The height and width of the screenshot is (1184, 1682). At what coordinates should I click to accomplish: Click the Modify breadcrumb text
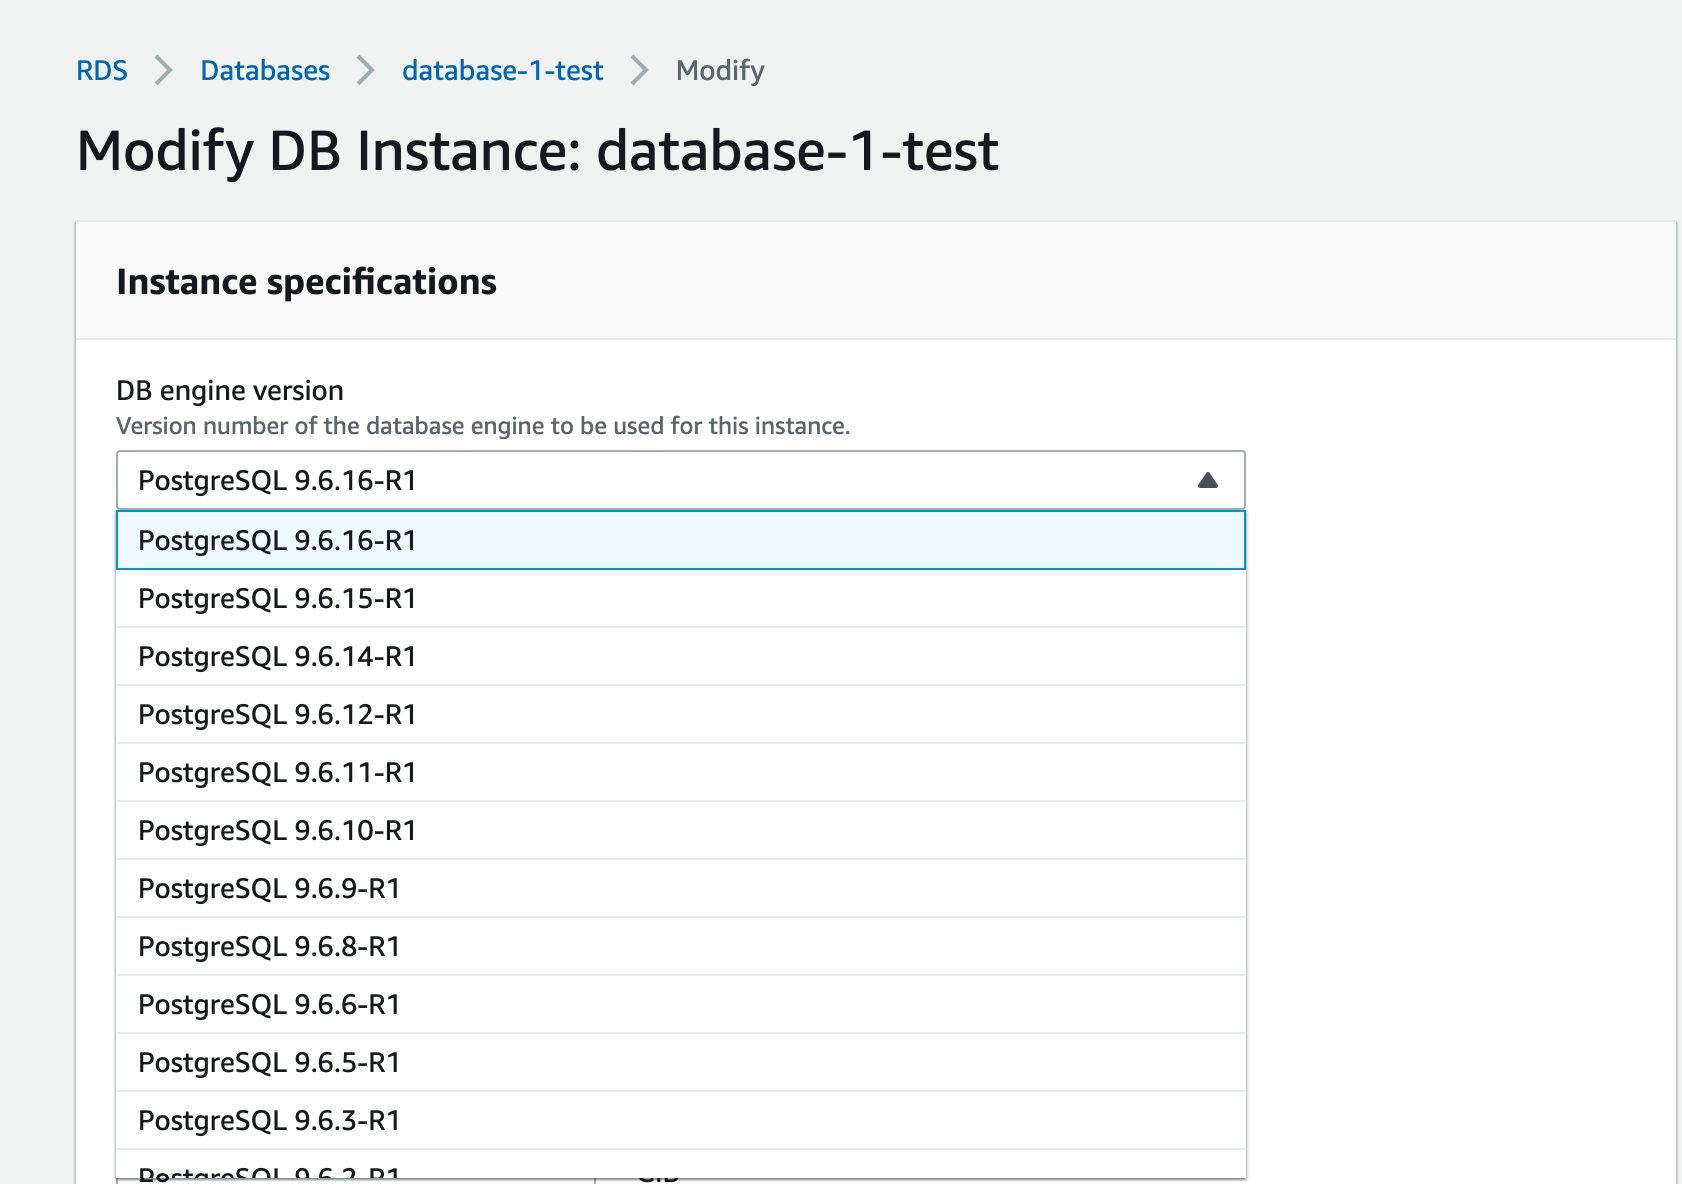(x=720, y=71)
